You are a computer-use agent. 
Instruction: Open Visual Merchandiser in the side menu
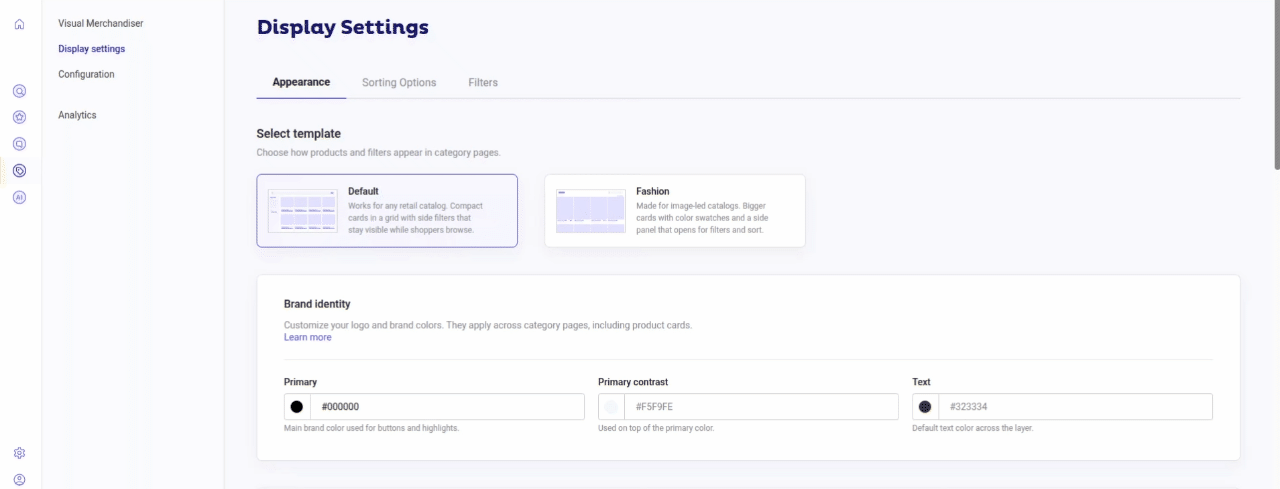coord(101,23)
